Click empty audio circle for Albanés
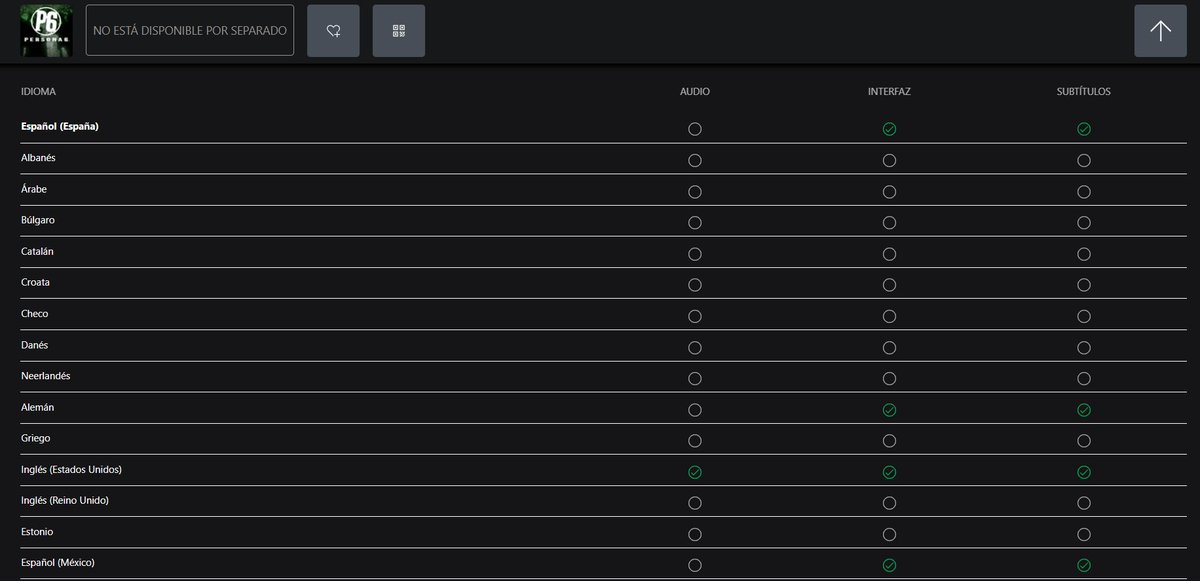Viewport: 1200px width, 581px height. 695,160
